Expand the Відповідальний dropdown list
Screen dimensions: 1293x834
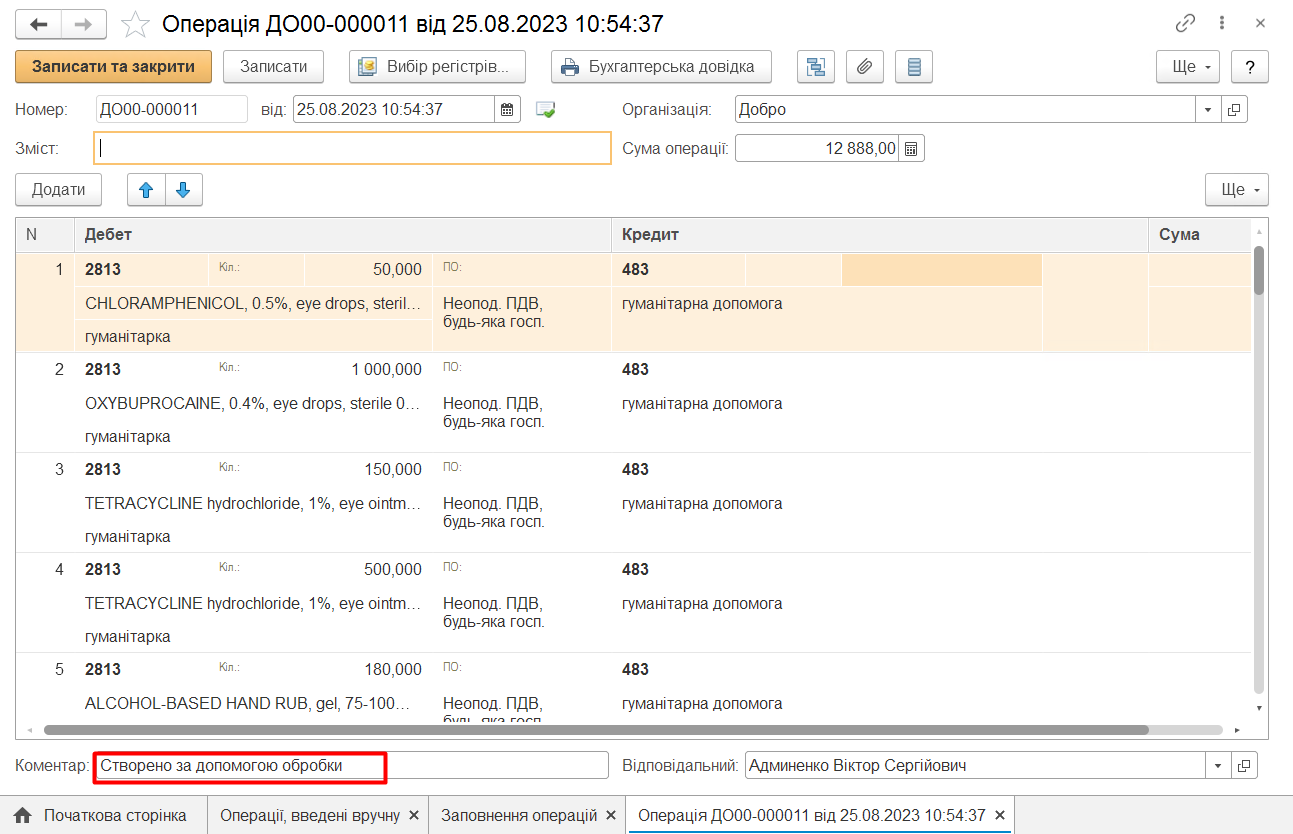tap(1218, 766)
